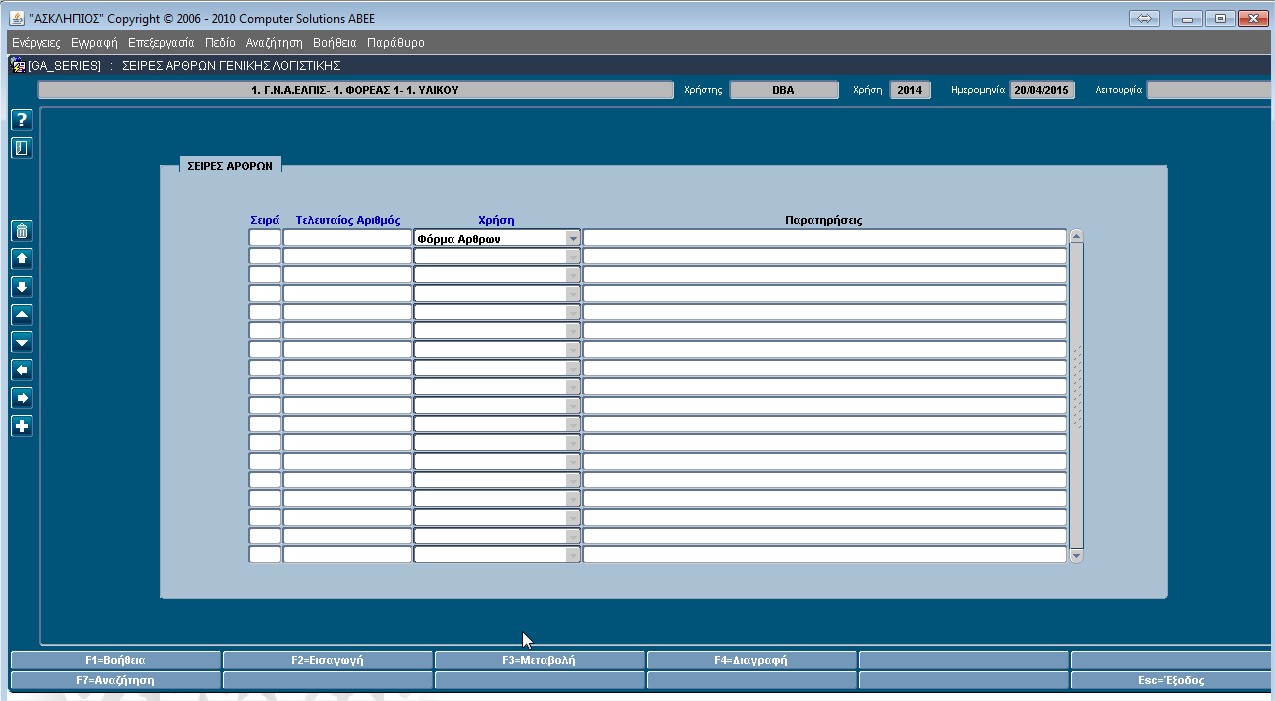Open help with the question mark icon

22,120
